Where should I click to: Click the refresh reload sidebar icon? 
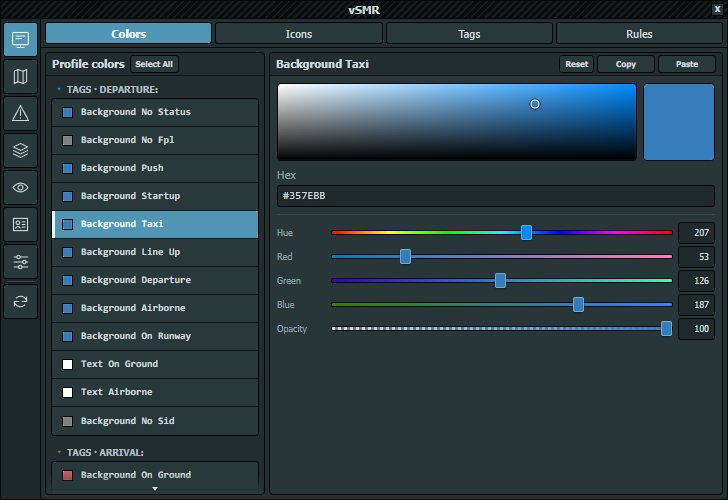20,302
